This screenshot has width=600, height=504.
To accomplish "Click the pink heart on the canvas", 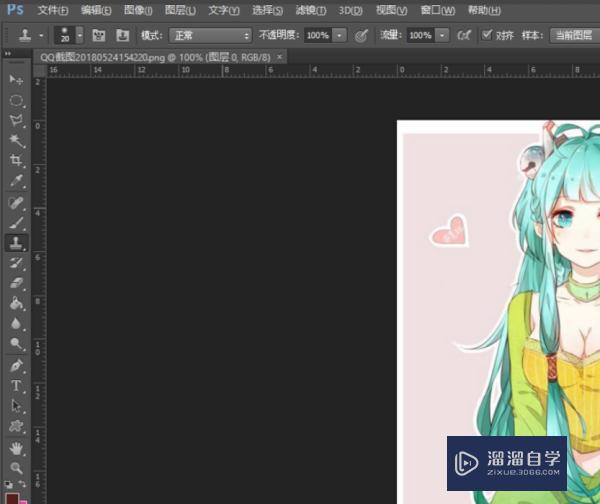I will click(450, 232).
